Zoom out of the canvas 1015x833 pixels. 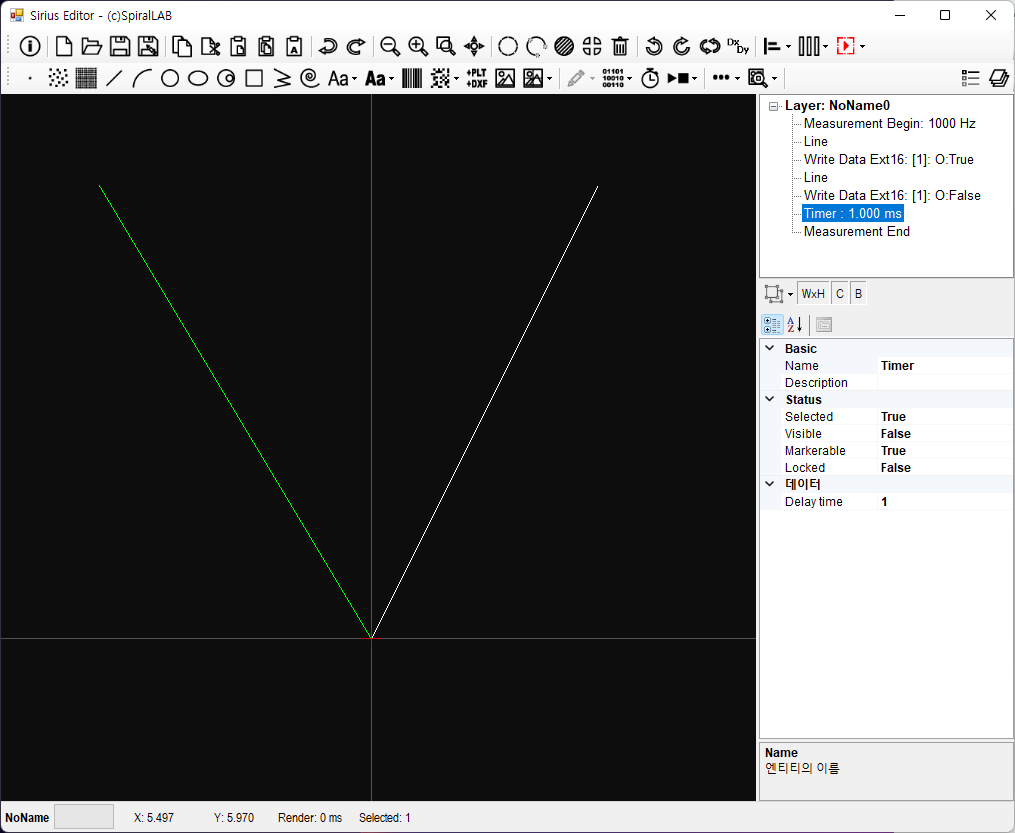point(390,46)
